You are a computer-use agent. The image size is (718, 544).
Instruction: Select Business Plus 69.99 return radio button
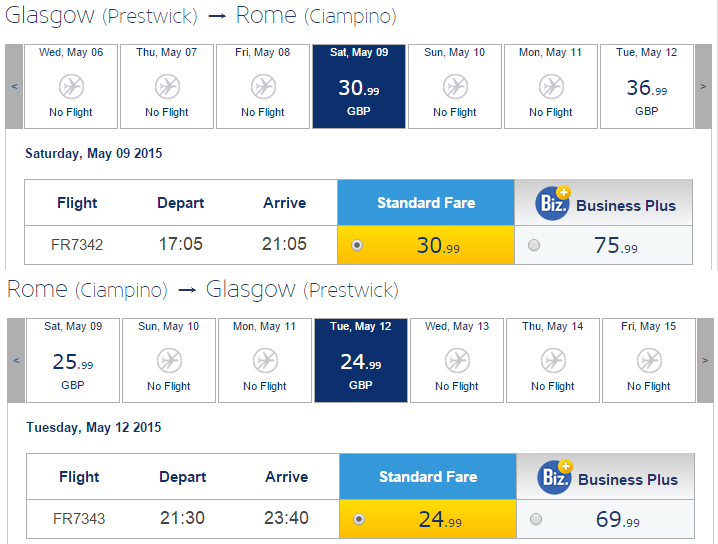pyautogui.click(x=535, y=519)
